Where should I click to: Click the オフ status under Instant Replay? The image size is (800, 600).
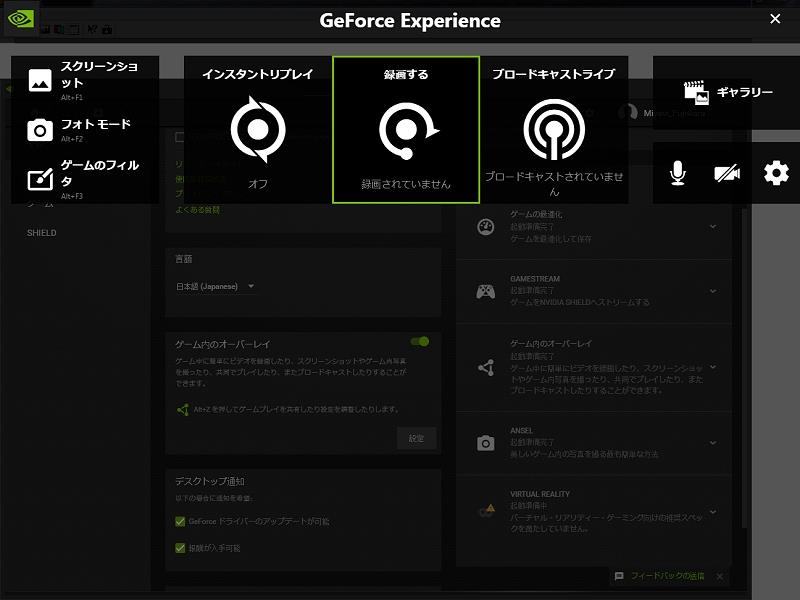tap(258, 184)
